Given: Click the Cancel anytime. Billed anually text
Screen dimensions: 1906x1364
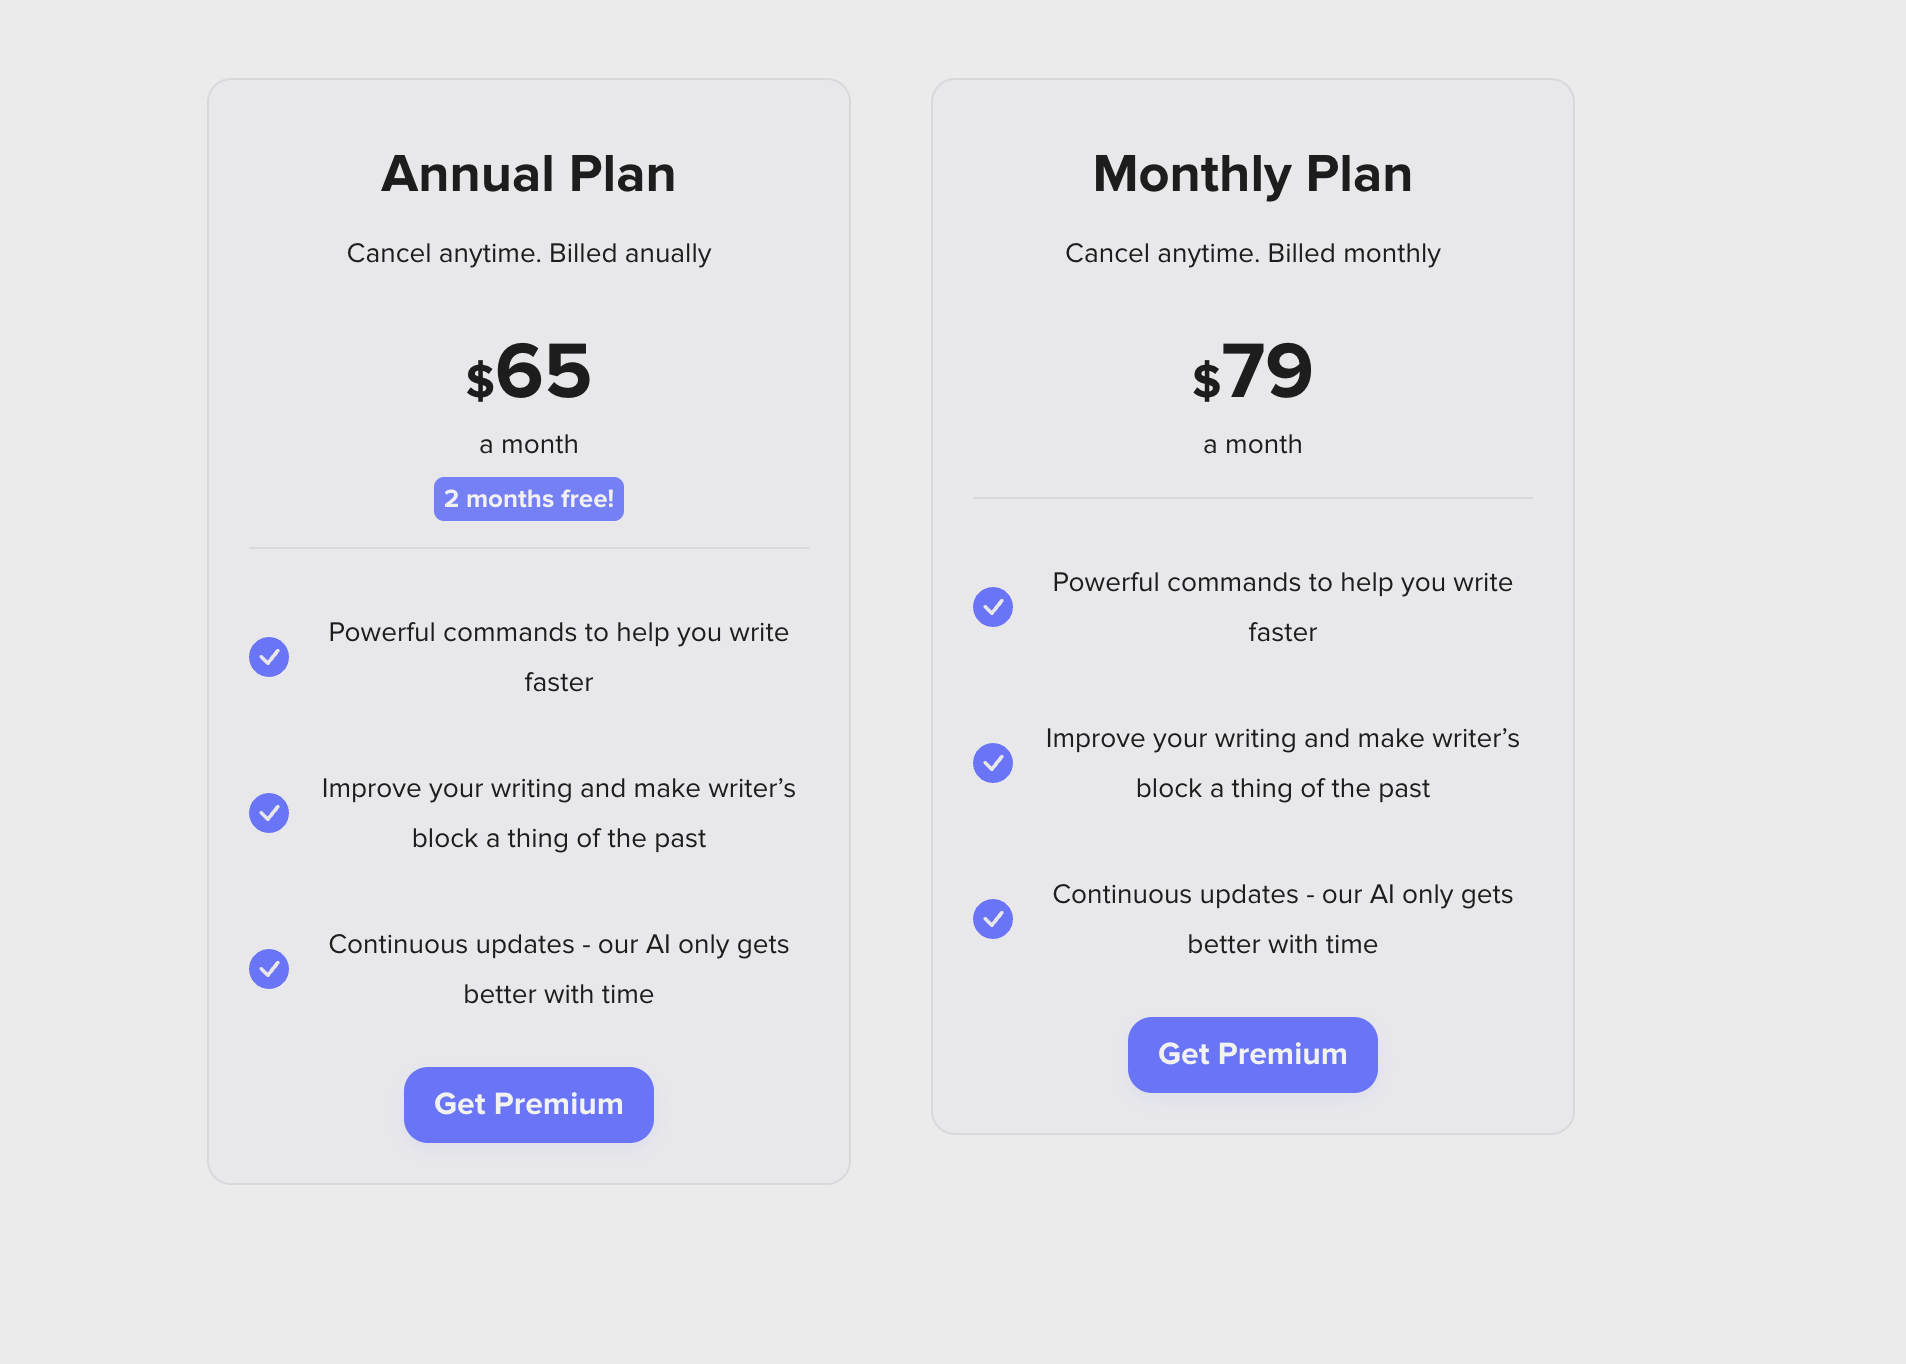Looking at the screenshot, I should (528, 253).
